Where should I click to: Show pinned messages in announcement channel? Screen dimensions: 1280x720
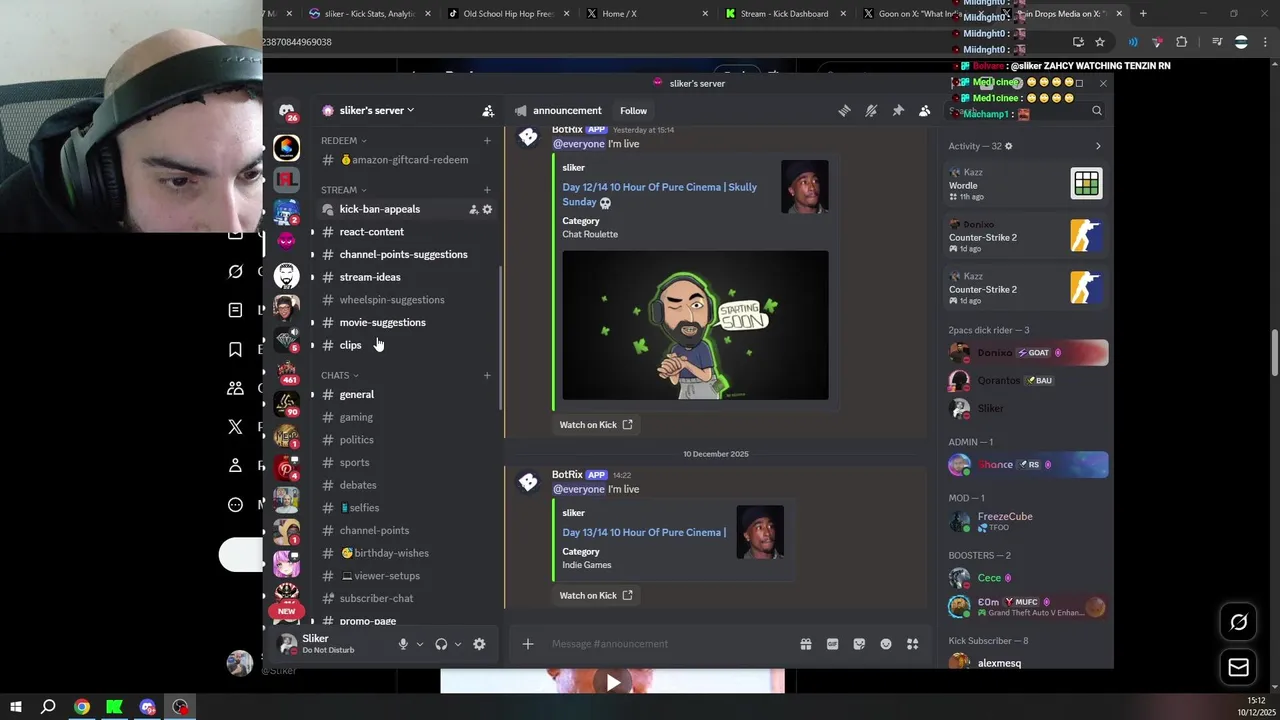pyautogui.click(x=898, y=111)
